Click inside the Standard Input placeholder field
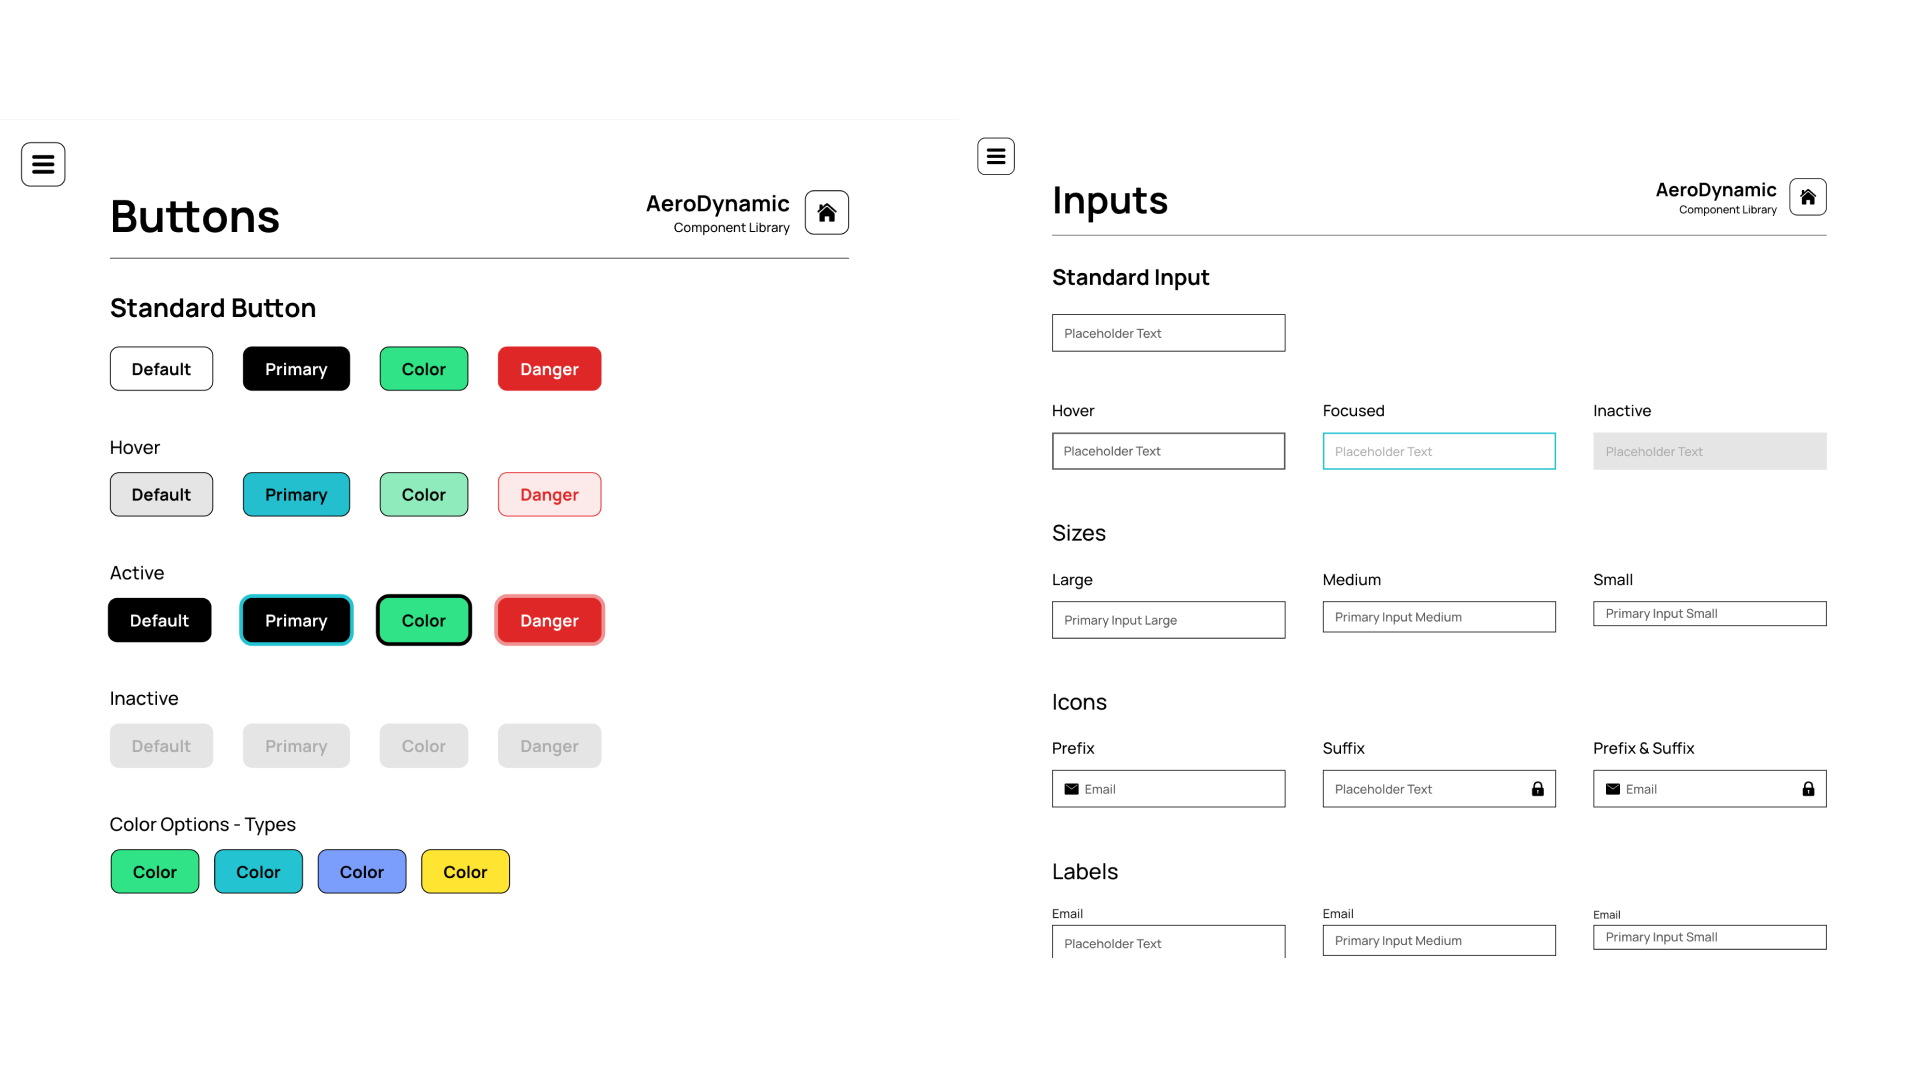The image size is (1920, 1080). tap(1168, 332)
